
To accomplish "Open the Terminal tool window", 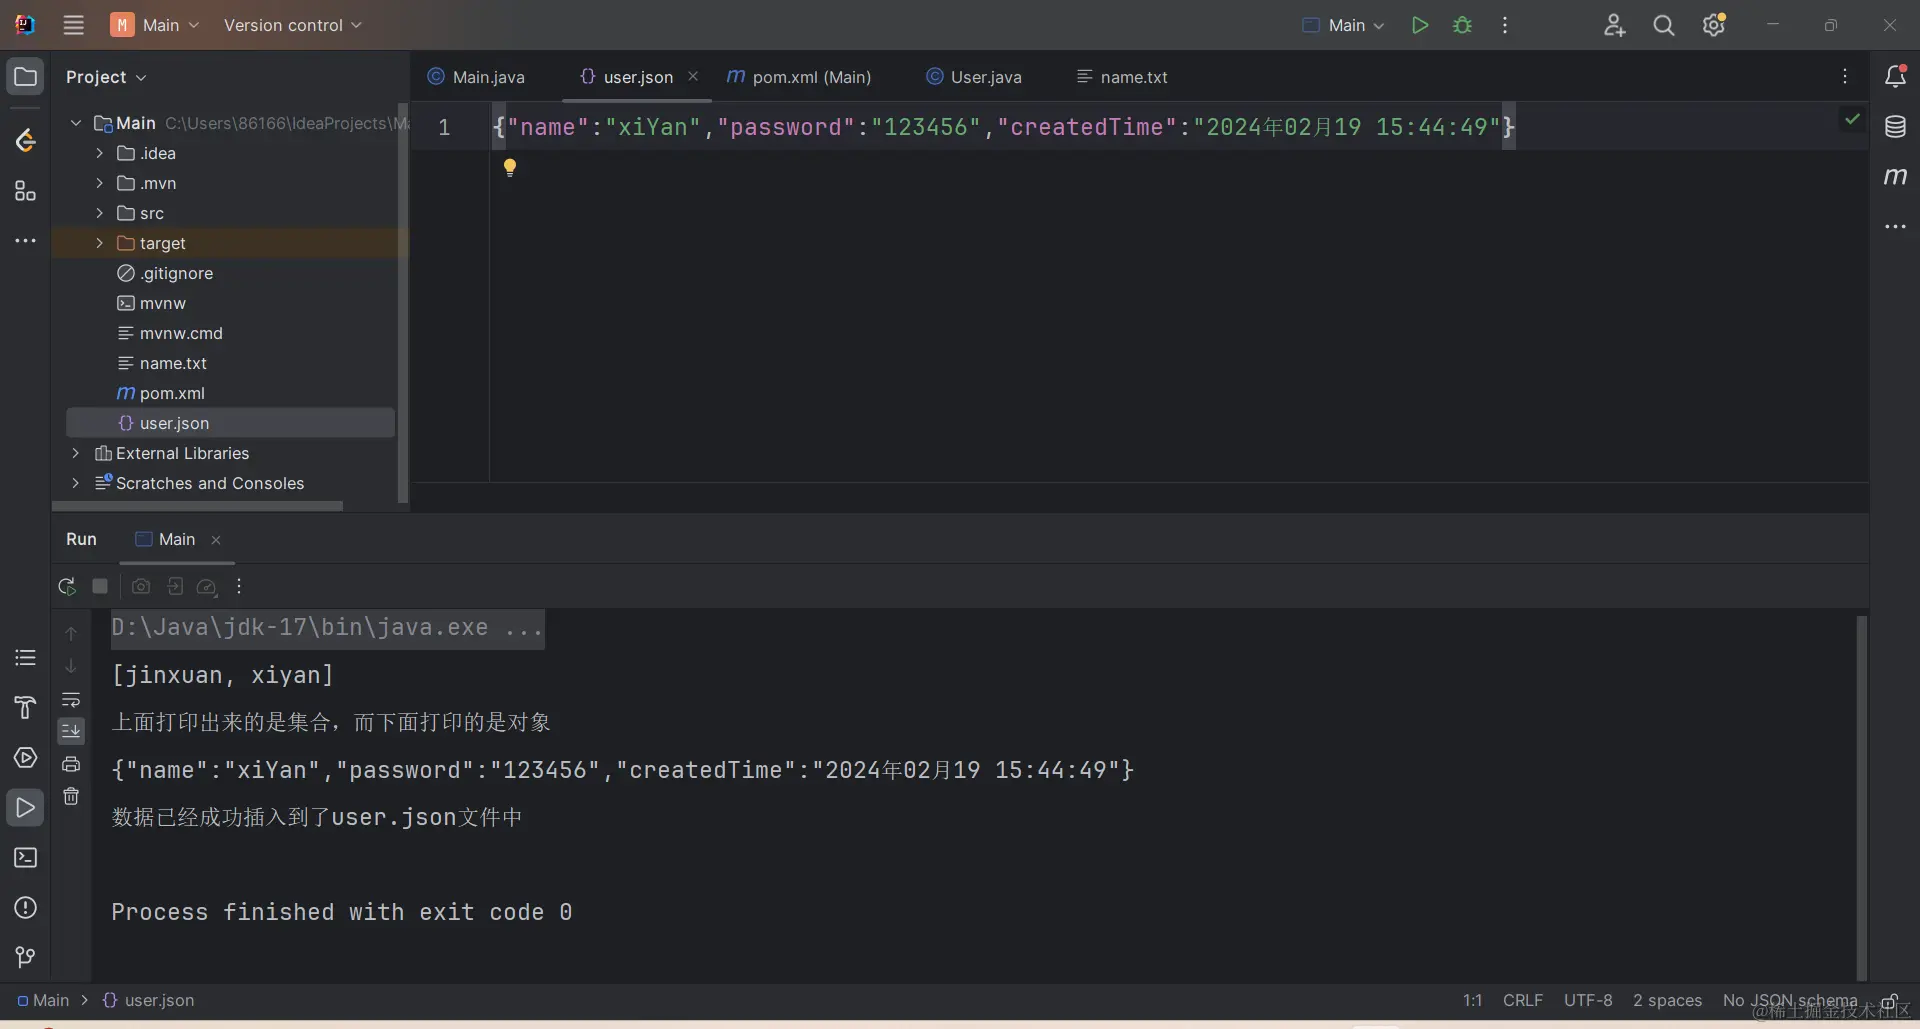I will click(x=26, y=858).
